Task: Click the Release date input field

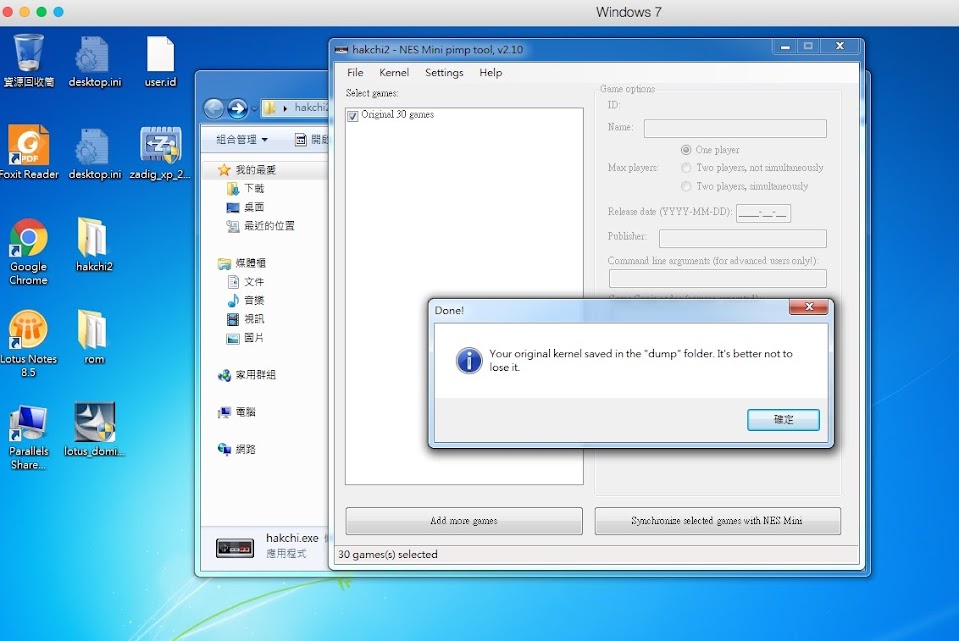Action: (763, 213)
